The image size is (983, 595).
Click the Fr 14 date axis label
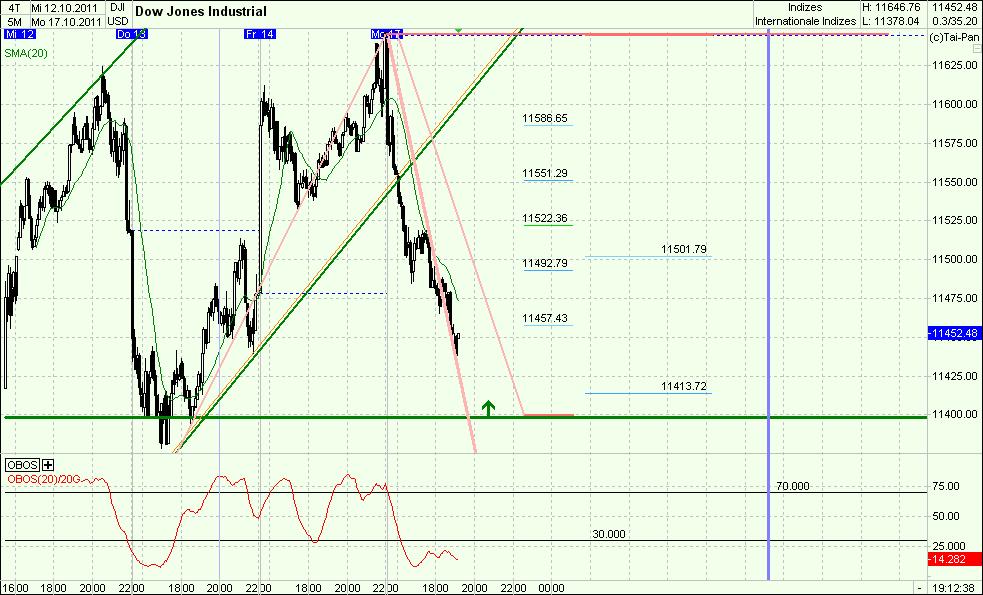259,32
